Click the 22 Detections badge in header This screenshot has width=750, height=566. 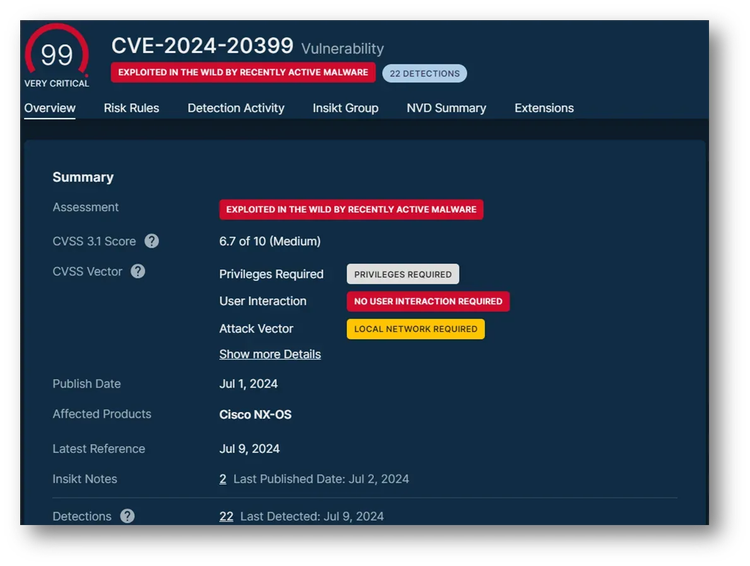pos(424,73)
